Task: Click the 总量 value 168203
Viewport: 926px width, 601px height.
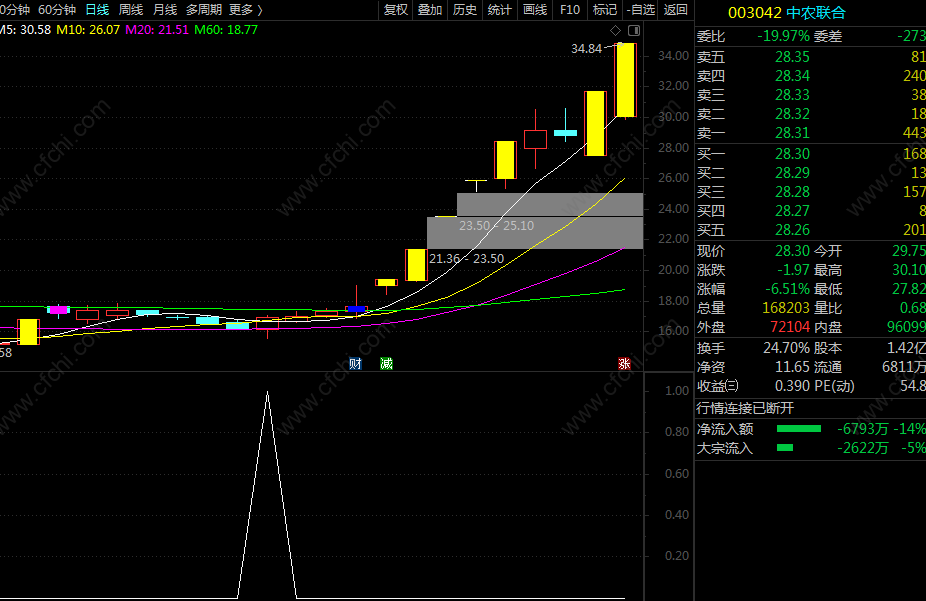Action: [x=786, y=308]
